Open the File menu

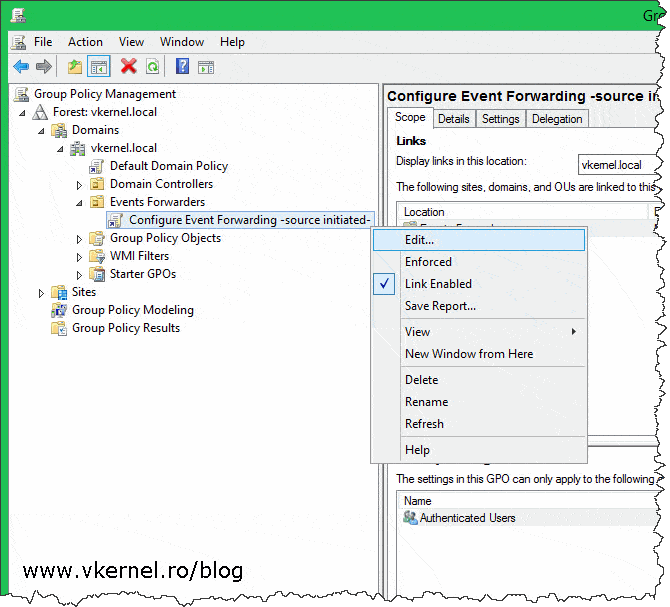43,42
